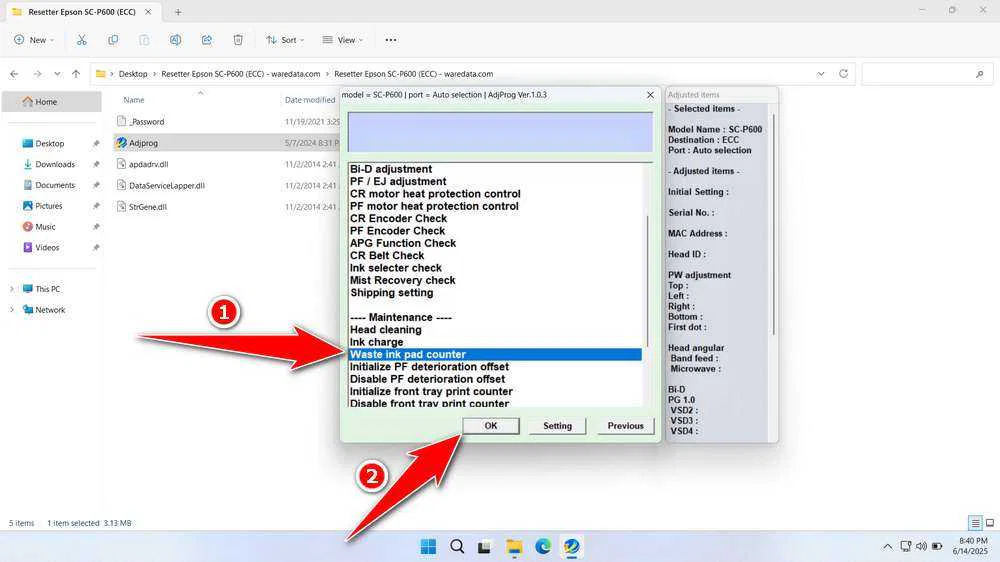
Task: Open the Sort dropdown menu
Action: 286,40
